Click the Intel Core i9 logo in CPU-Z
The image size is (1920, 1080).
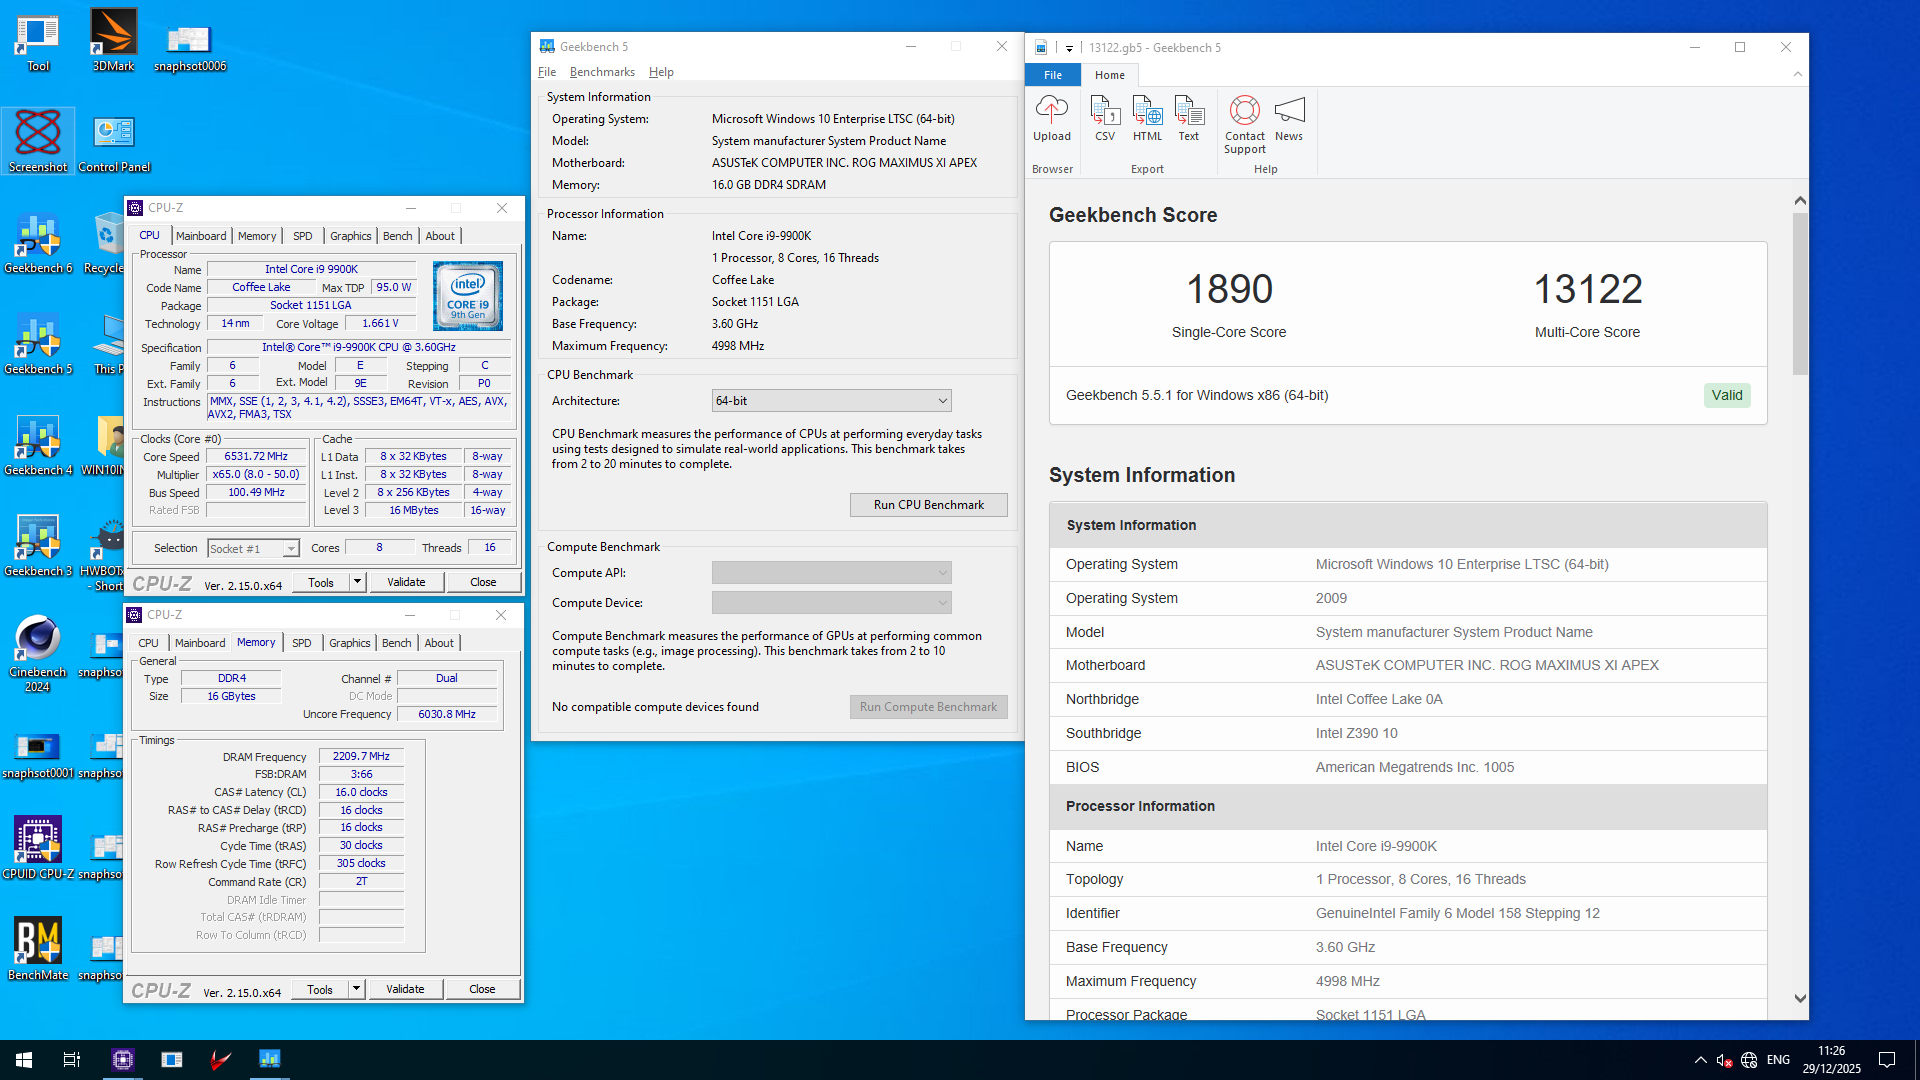click(x=468, y=296)
